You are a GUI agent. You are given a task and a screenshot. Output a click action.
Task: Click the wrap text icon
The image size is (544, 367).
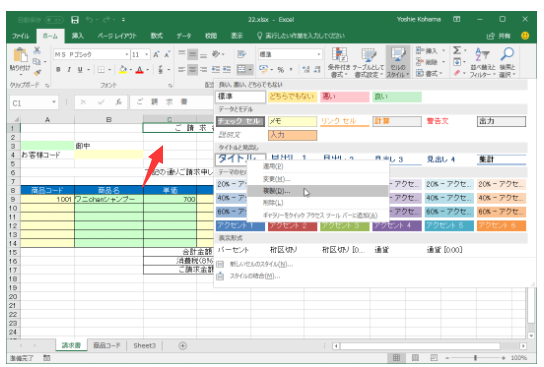tap(241, 54)
